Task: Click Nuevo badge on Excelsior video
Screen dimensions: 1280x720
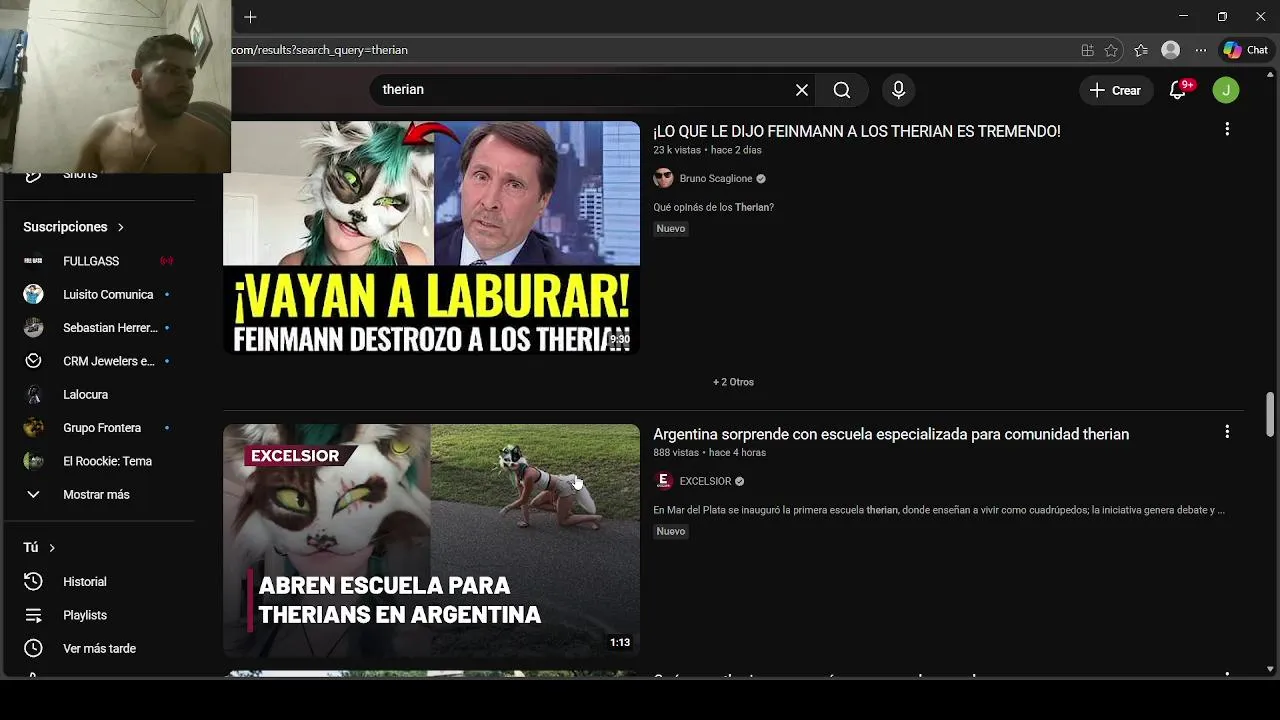Action: [x=671, y=532]
